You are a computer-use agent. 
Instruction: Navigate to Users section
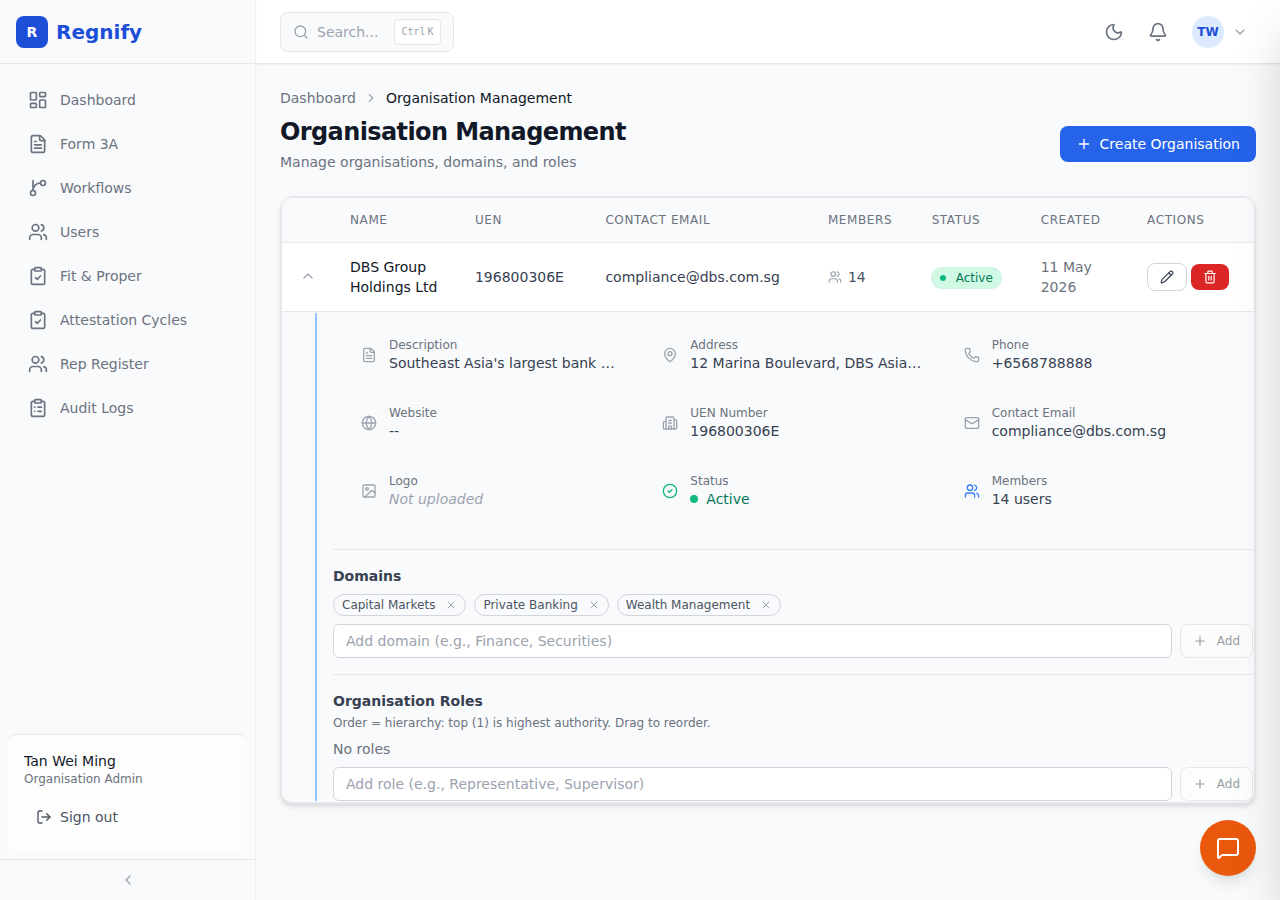(128, 232)
